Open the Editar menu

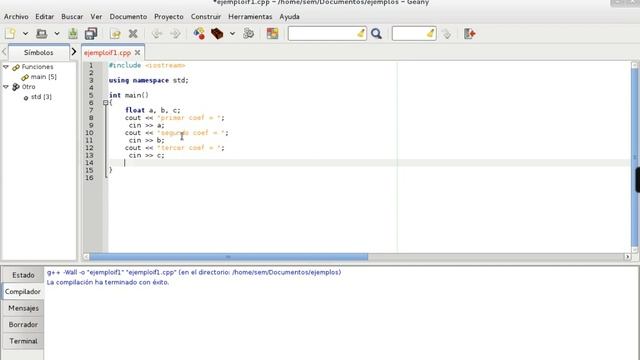[44, 17]
